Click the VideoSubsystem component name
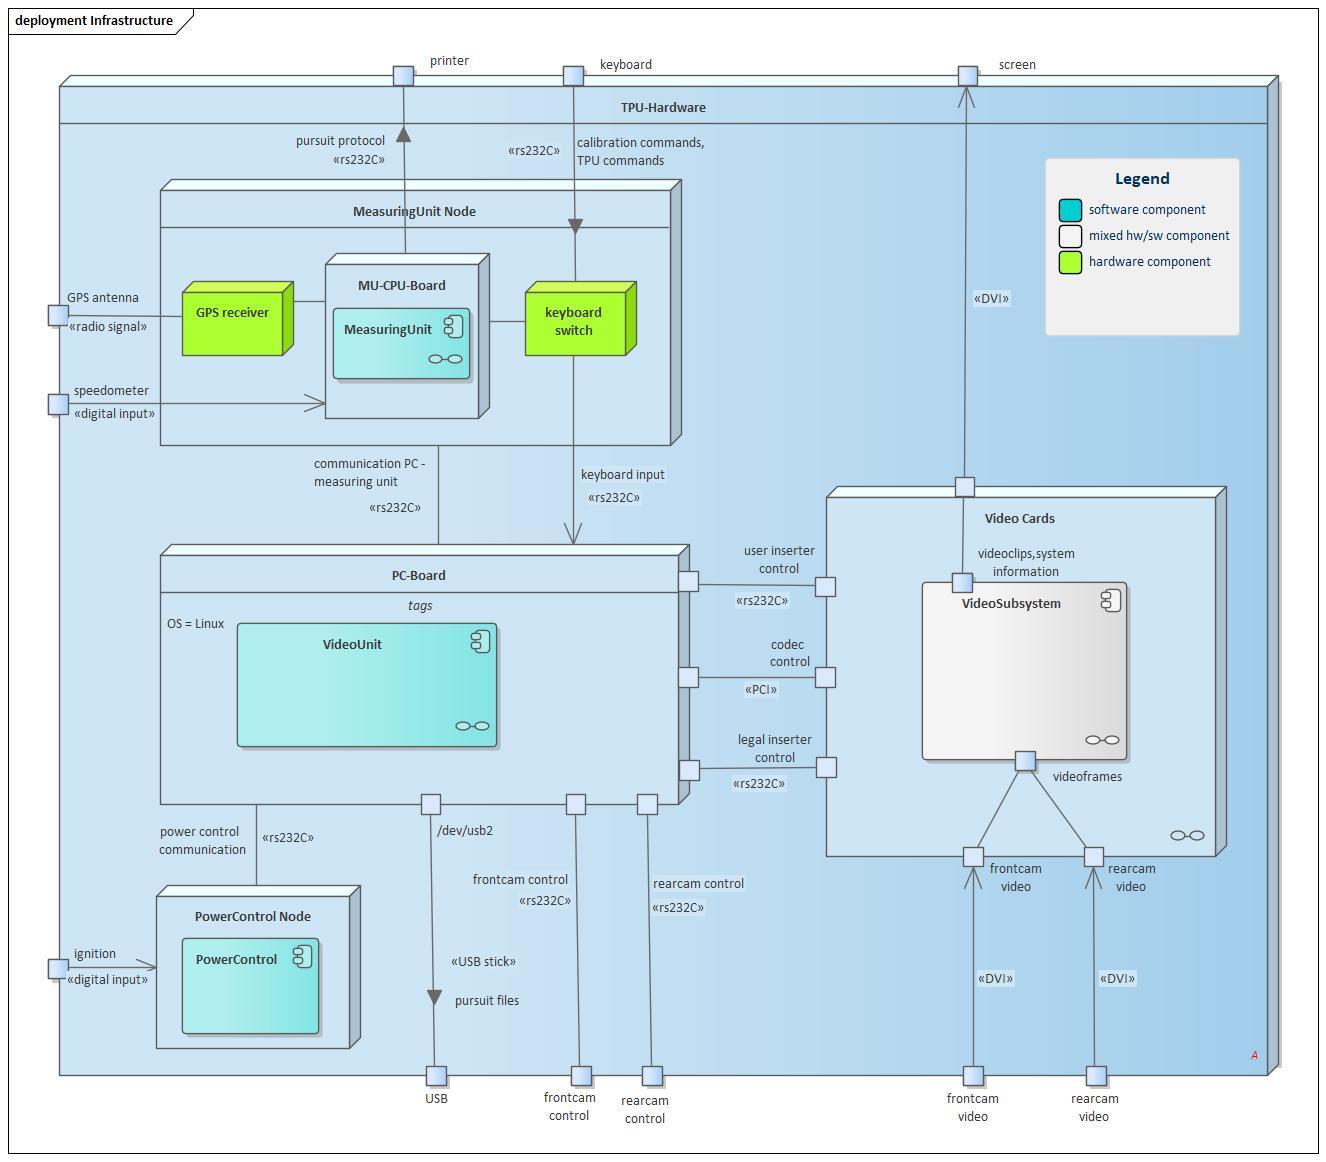Viewport: 1326px width, 1162px height. [1011, 603]
